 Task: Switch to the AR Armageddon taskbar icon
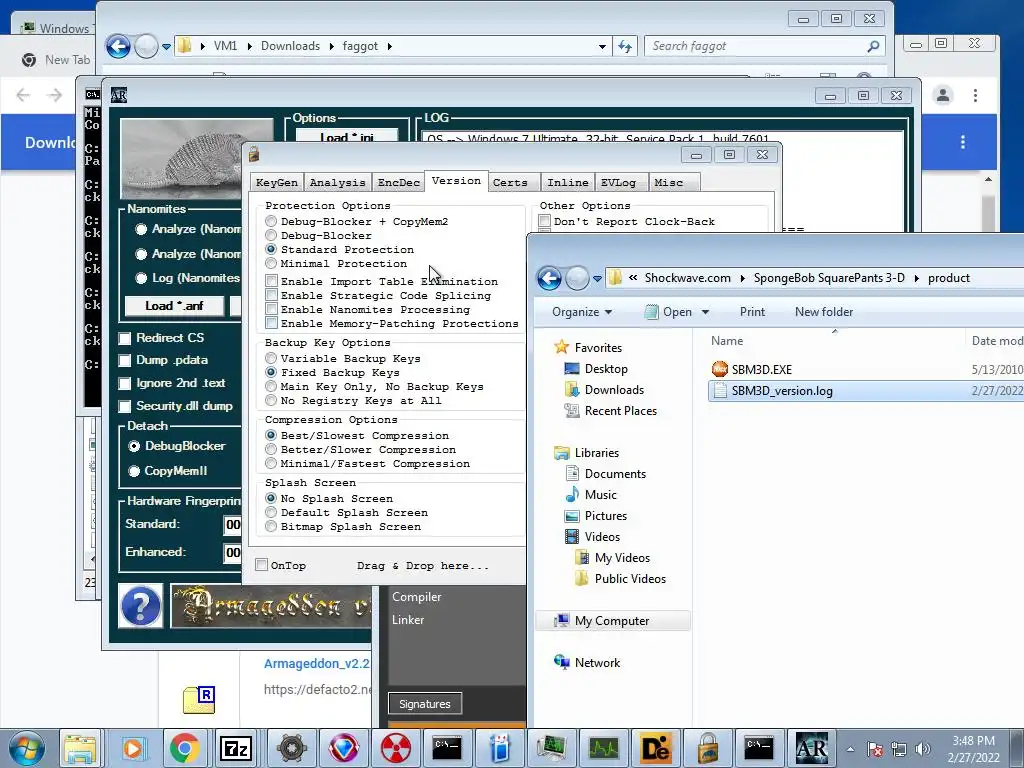[812, 748]
